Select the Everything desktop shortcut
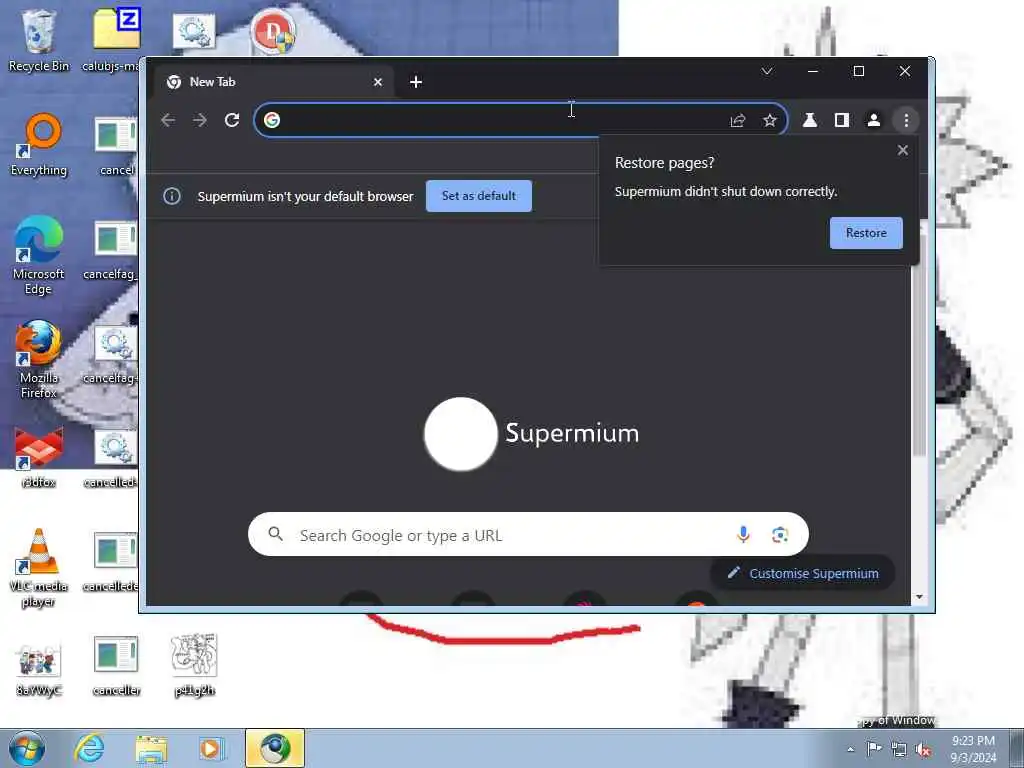 39,145
